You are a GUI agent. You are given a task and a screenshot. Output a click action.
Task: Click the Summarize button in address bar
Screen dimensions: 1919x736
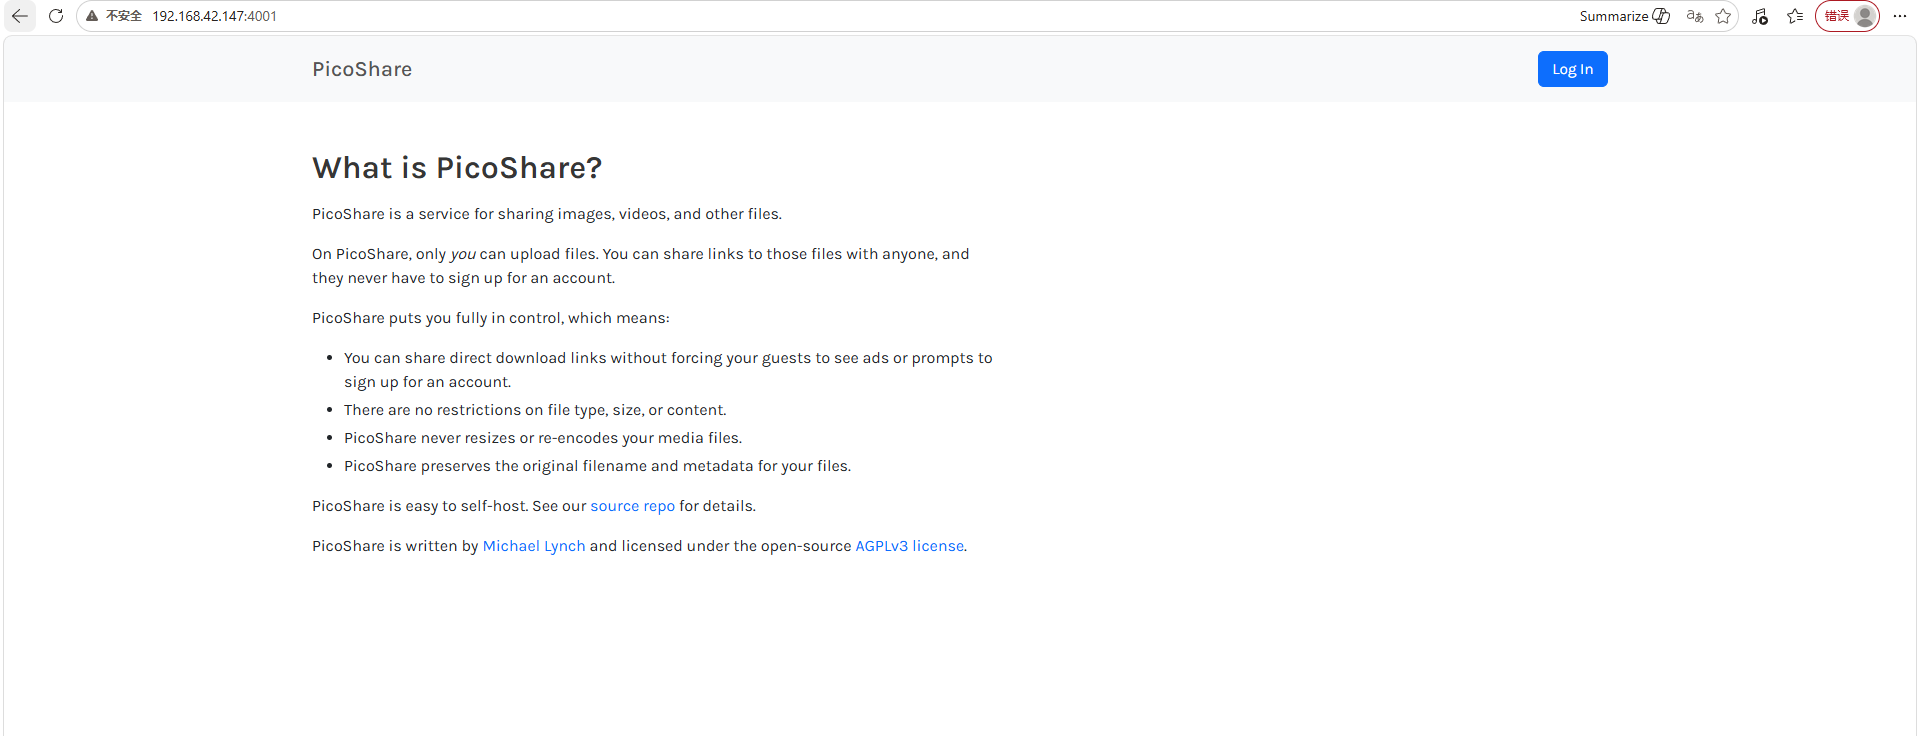[x=1624, y=16]
